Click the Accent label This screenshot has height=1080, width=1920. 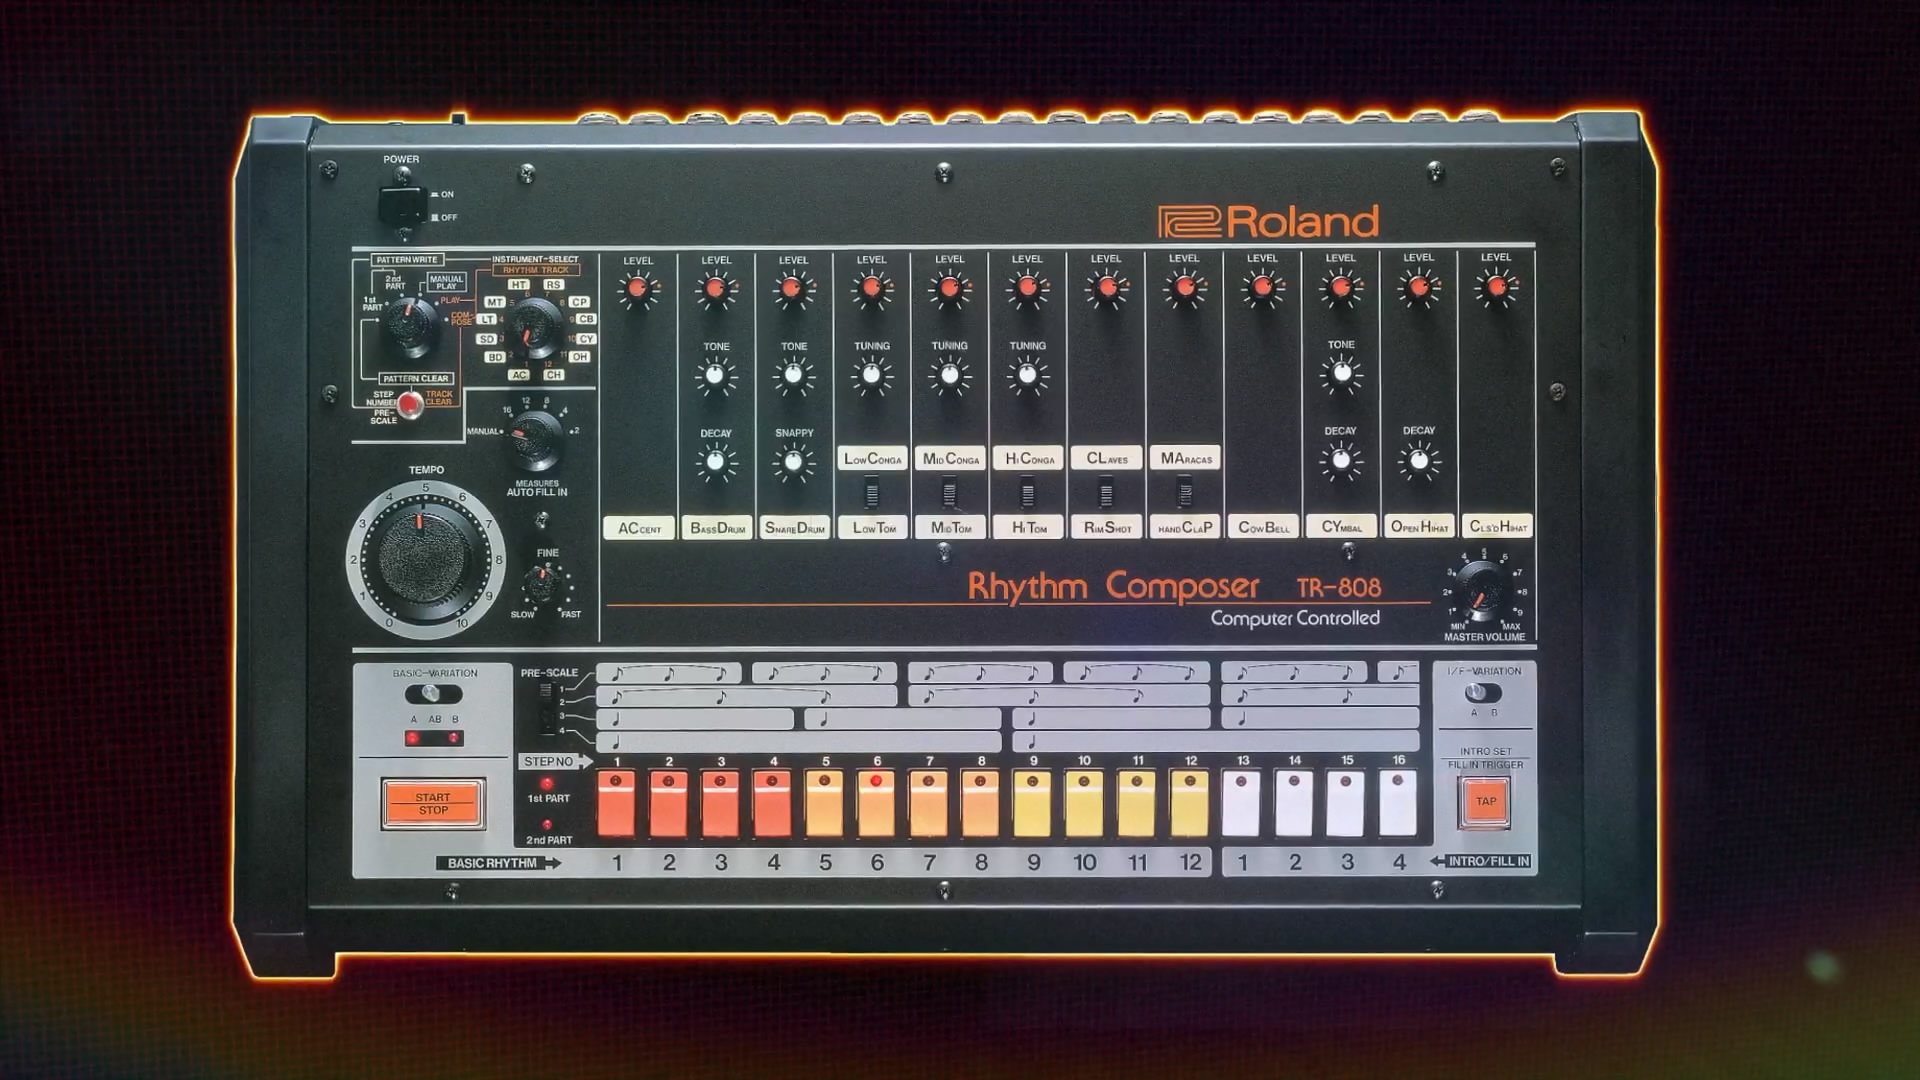pos(639,528)
